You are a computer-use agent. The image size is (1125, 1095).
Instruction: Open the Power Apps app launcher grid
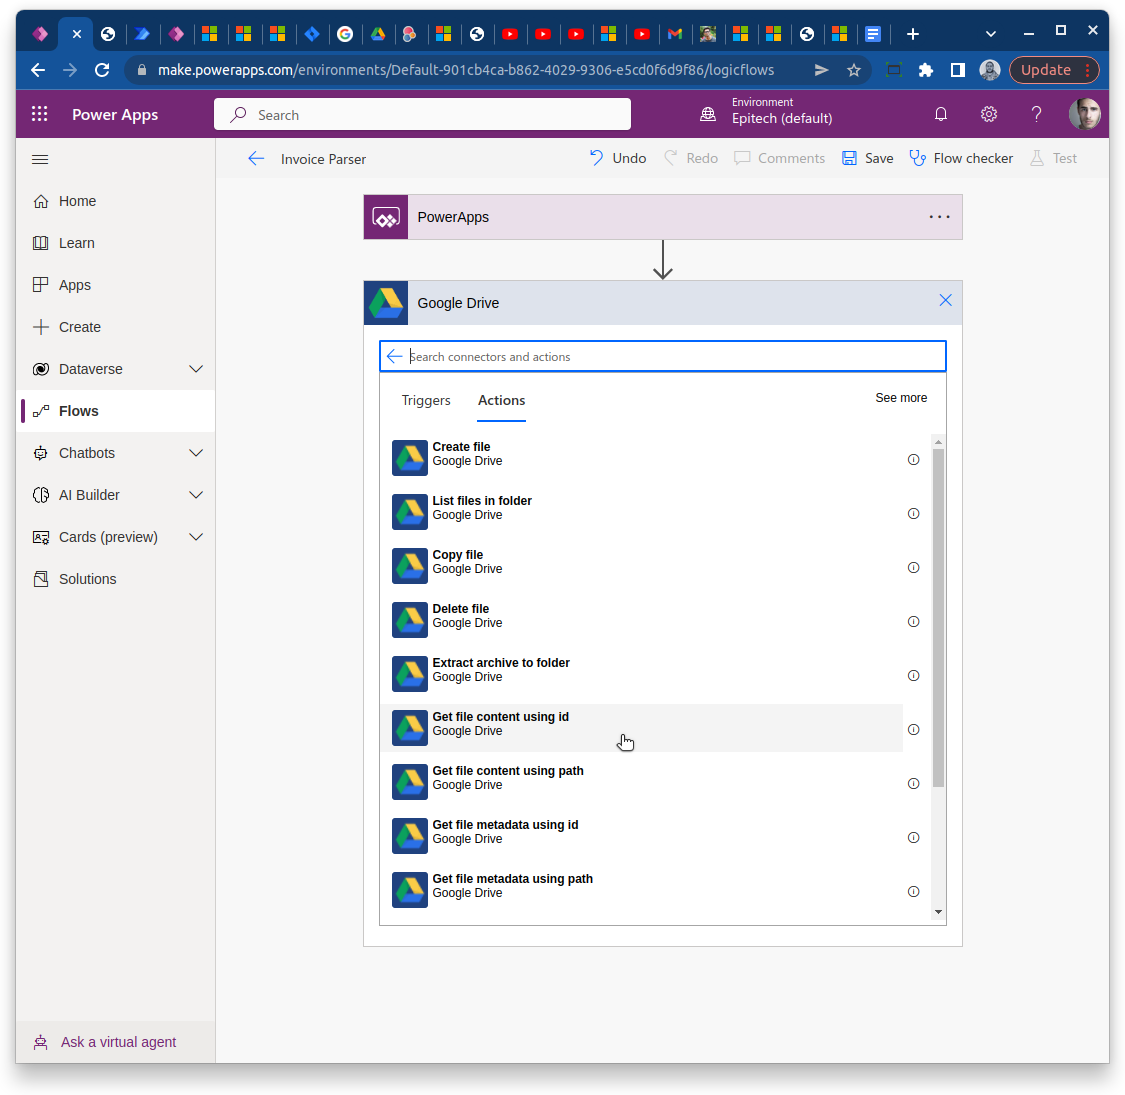pyautogui.click(x=39, y=114)
